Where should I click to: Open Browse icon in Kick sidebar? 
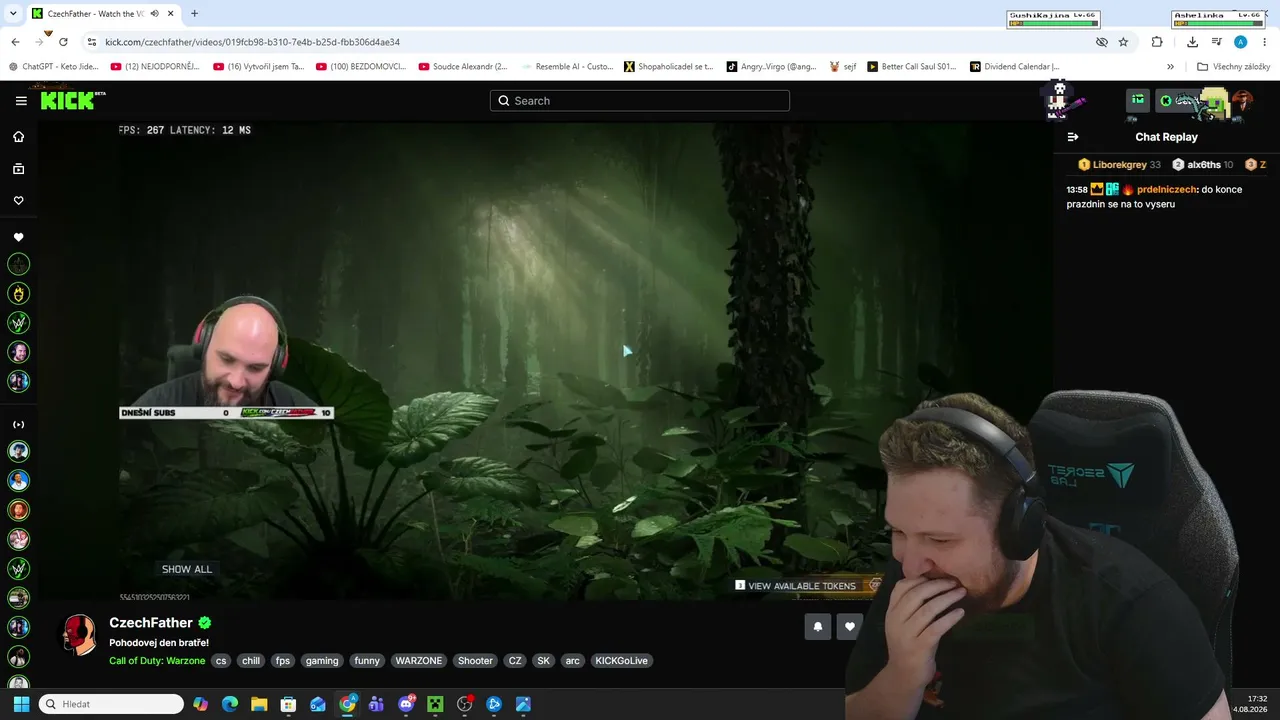tap(18, 169)
